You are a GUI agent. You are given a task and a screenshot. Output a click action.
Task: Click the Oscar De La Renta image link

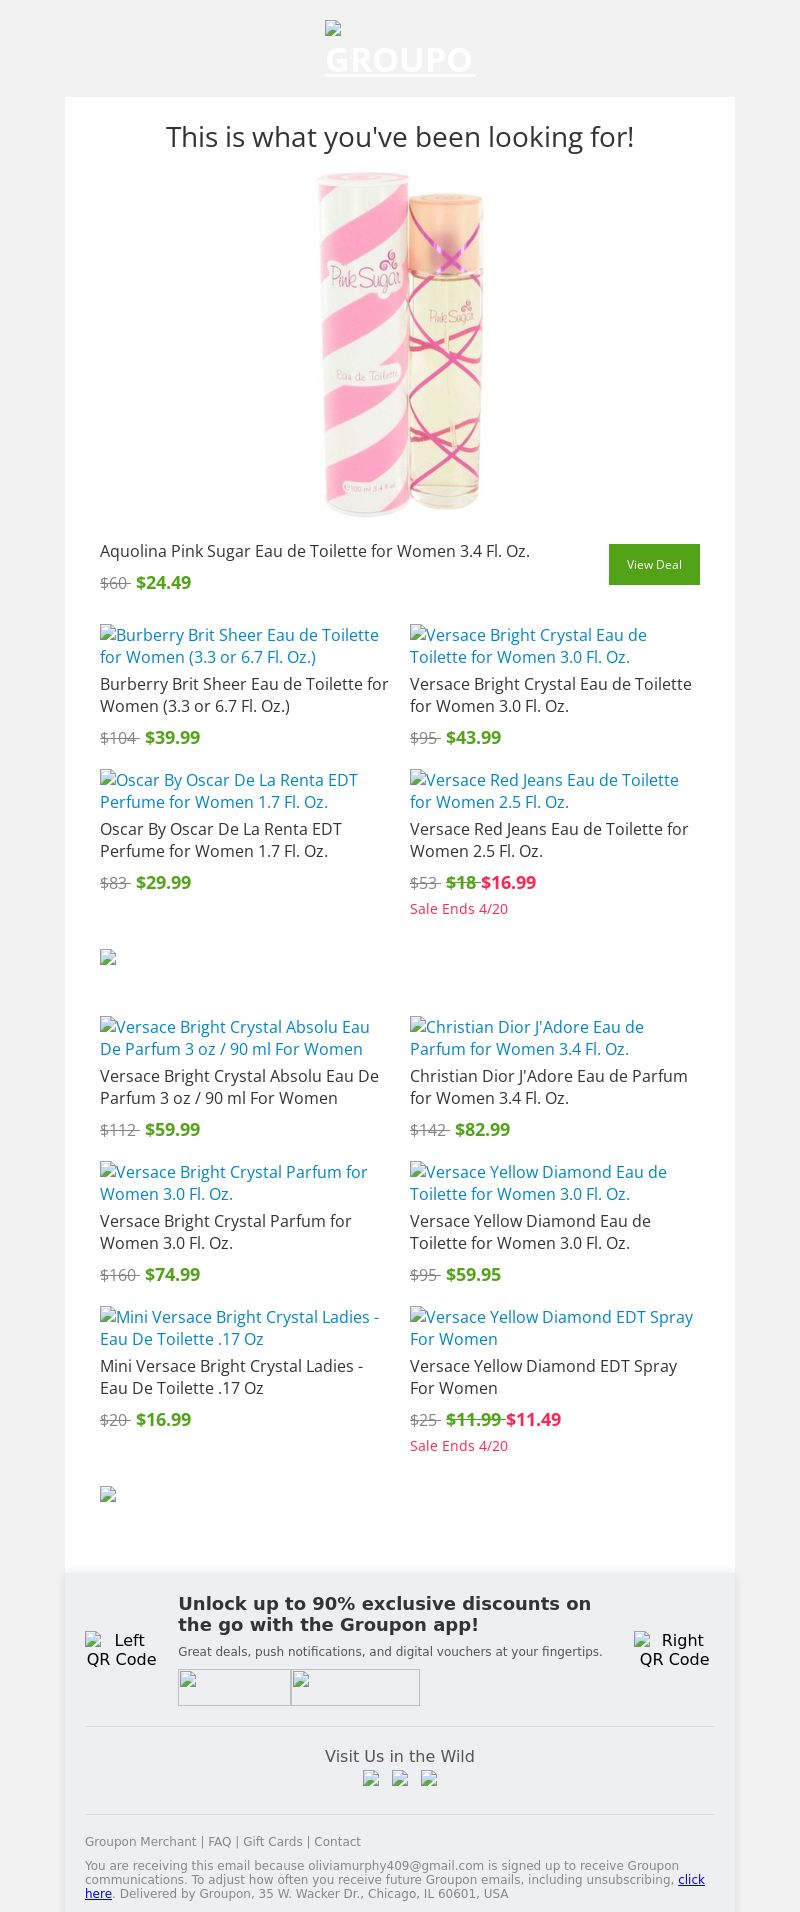point(229,791)
